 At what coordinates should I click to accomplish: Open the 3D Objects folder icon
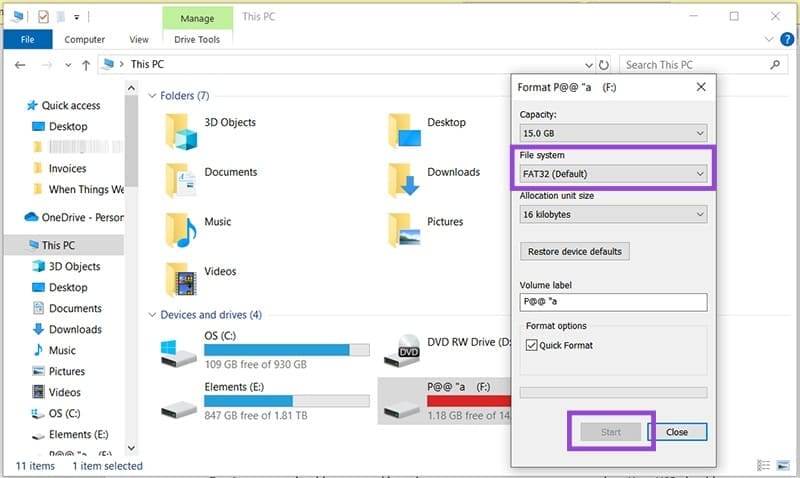[181, 129]
